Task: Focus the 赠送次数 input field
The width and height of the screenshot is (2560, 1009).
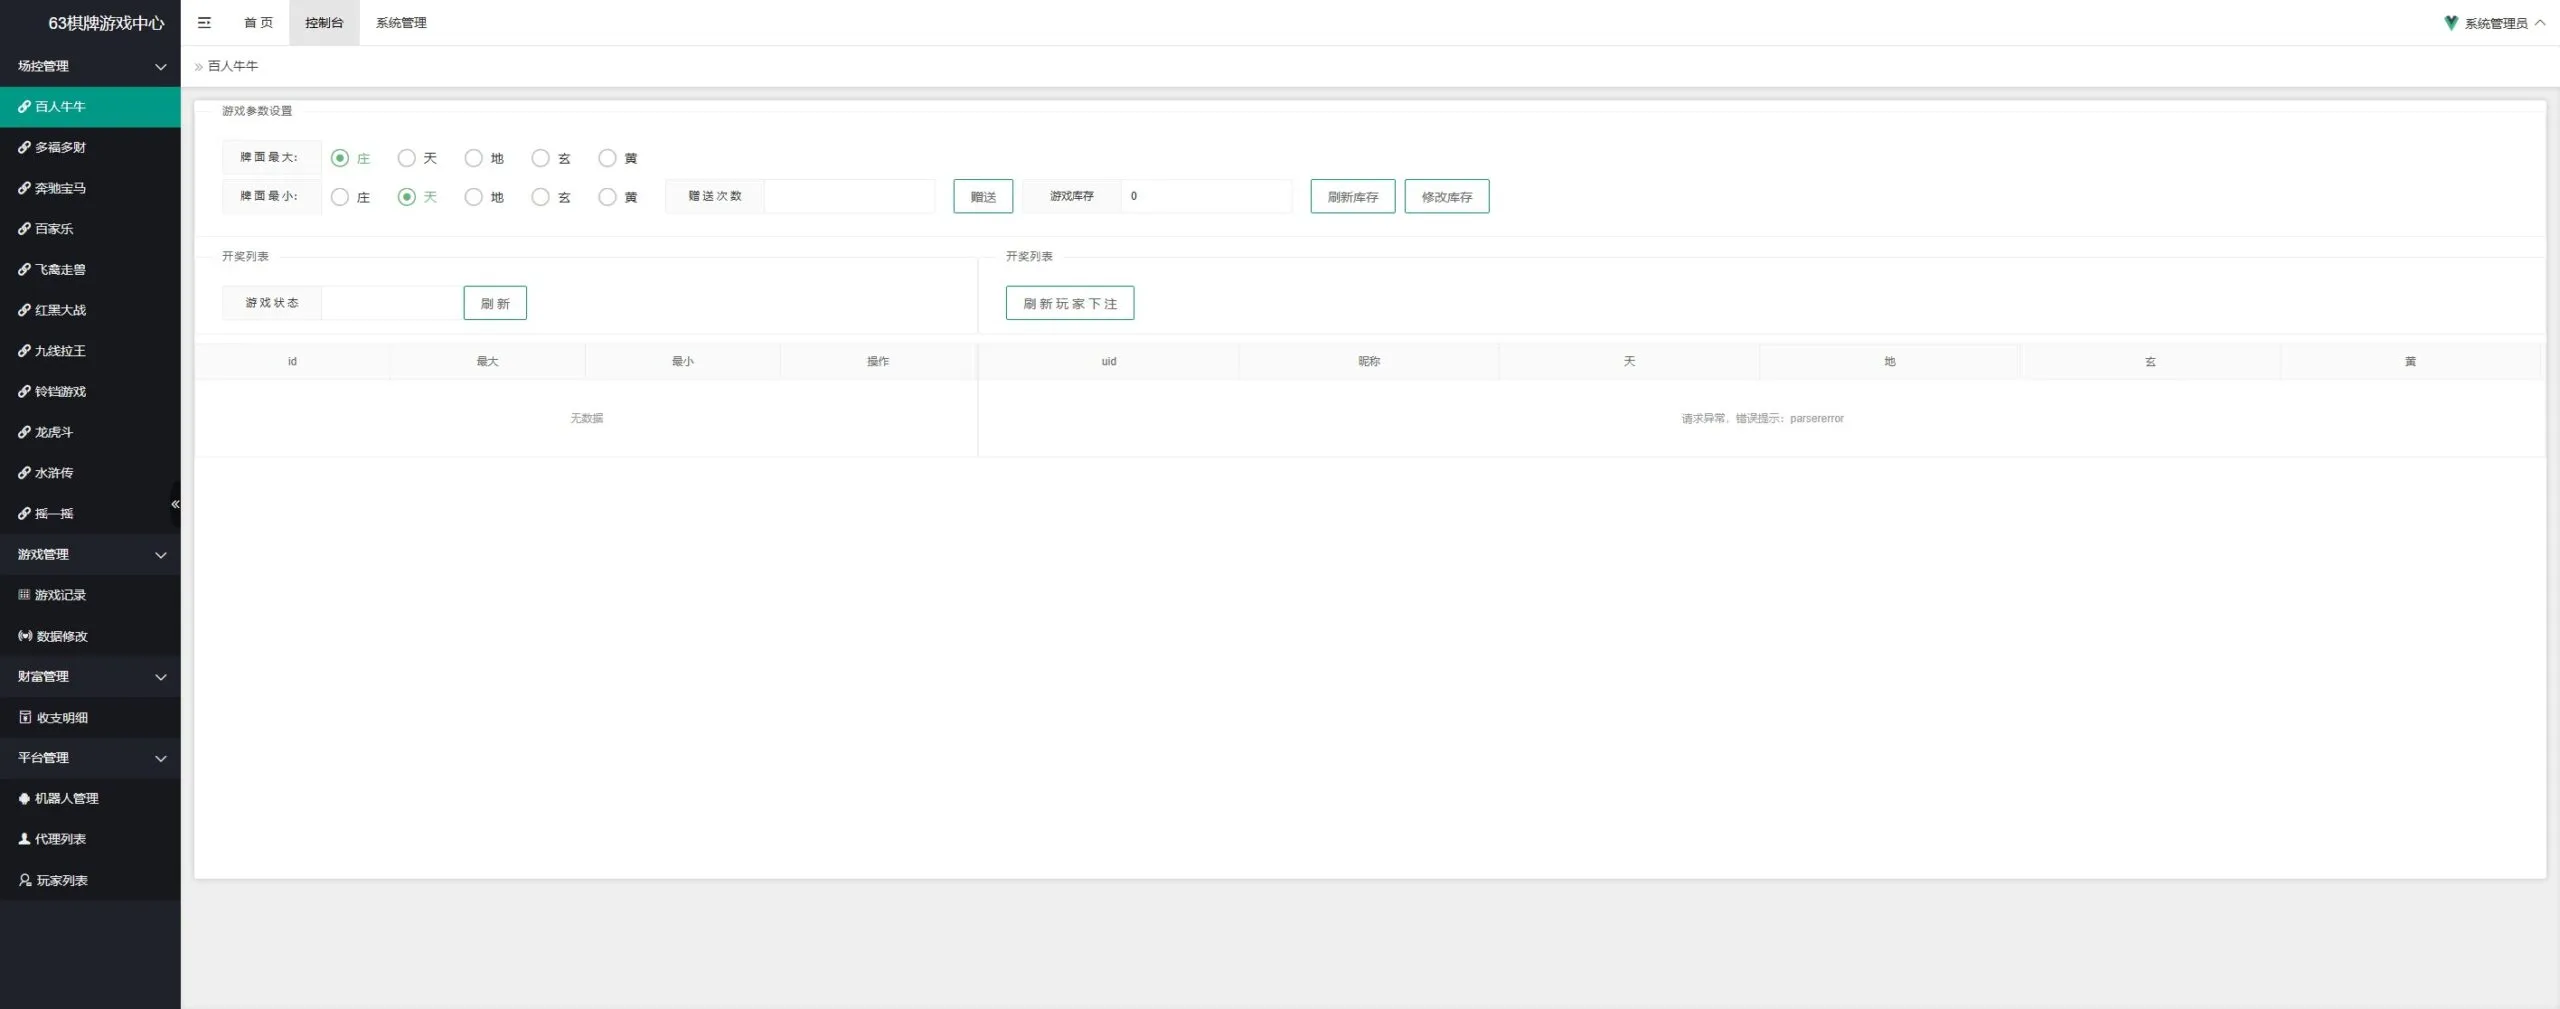Action: coord(849,196)
